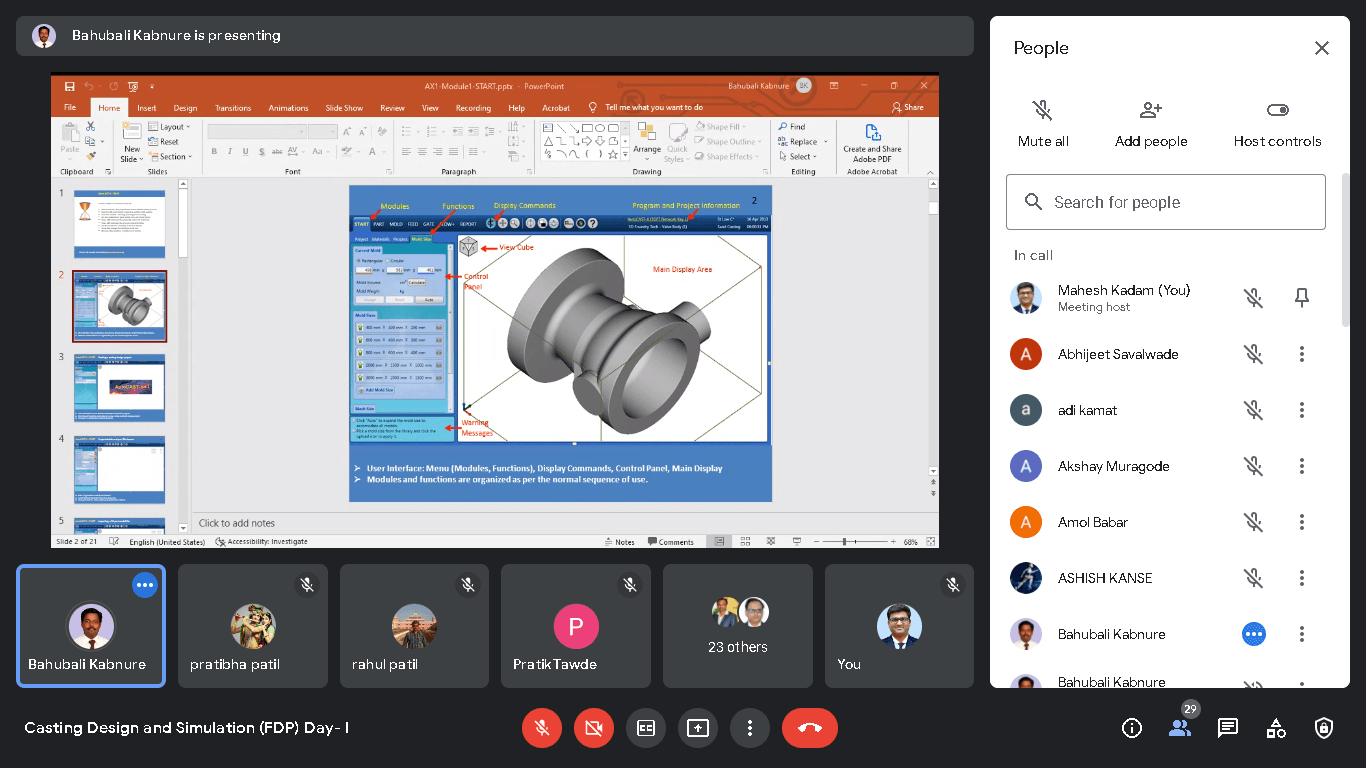Mute Abhijeet Savalwade's microphone
This screenshot has width=1366, height=768.
[x=1254, y=354]
